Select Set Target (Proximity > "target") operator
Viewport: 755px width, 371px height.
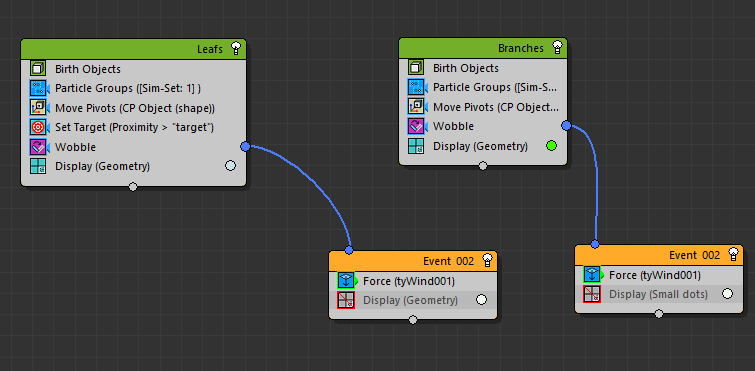point(133,127)
